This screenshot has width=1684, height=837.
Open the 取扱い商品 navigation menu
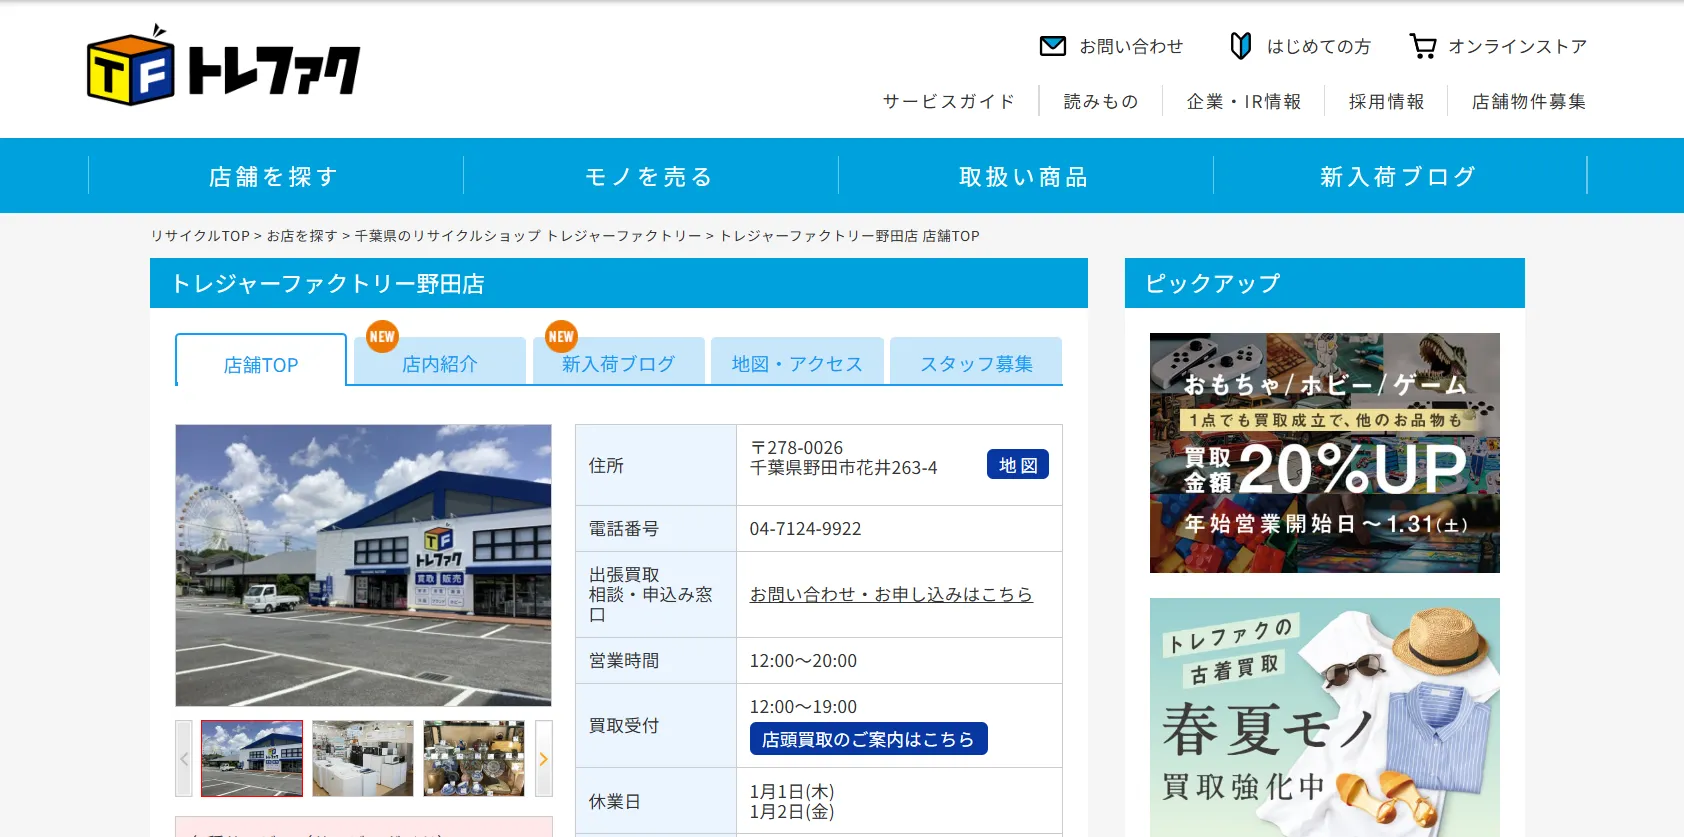point(1024,177)
